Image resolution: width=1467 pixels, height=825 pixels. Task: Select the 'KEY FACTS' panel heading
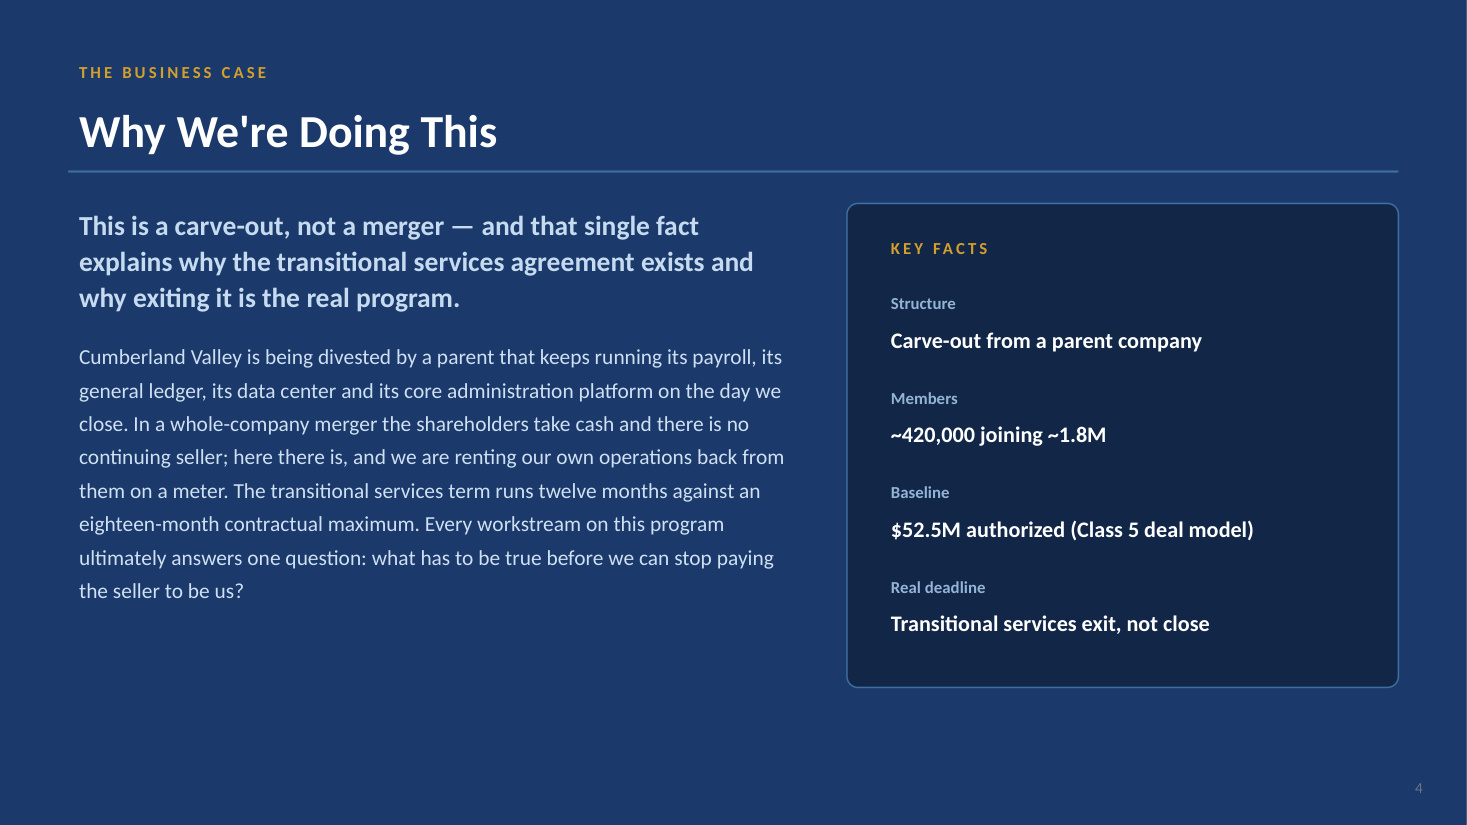[x=939, y=249]
